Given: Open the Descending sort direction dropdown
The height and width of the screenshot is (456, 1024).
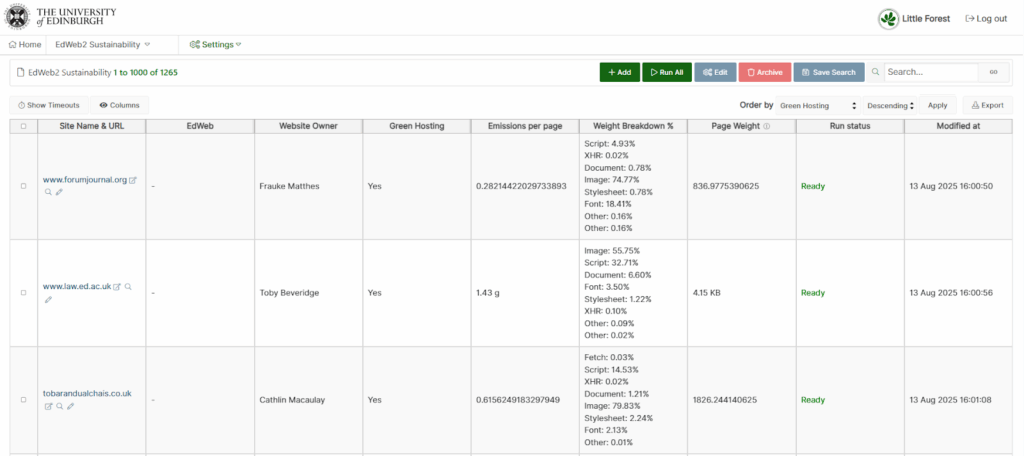Looking at the screenshot, I should click(889, 105).
